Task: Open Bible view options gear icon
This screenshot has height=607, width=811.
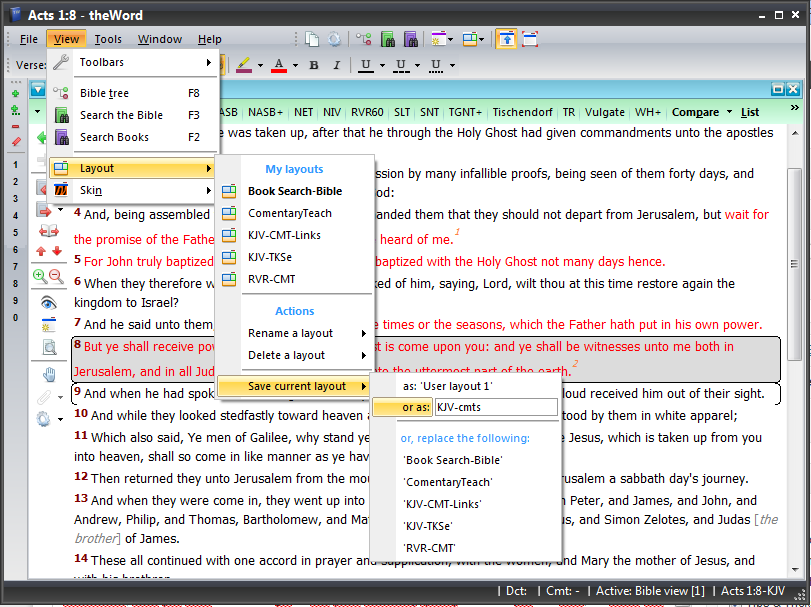Action: [44, 418]
